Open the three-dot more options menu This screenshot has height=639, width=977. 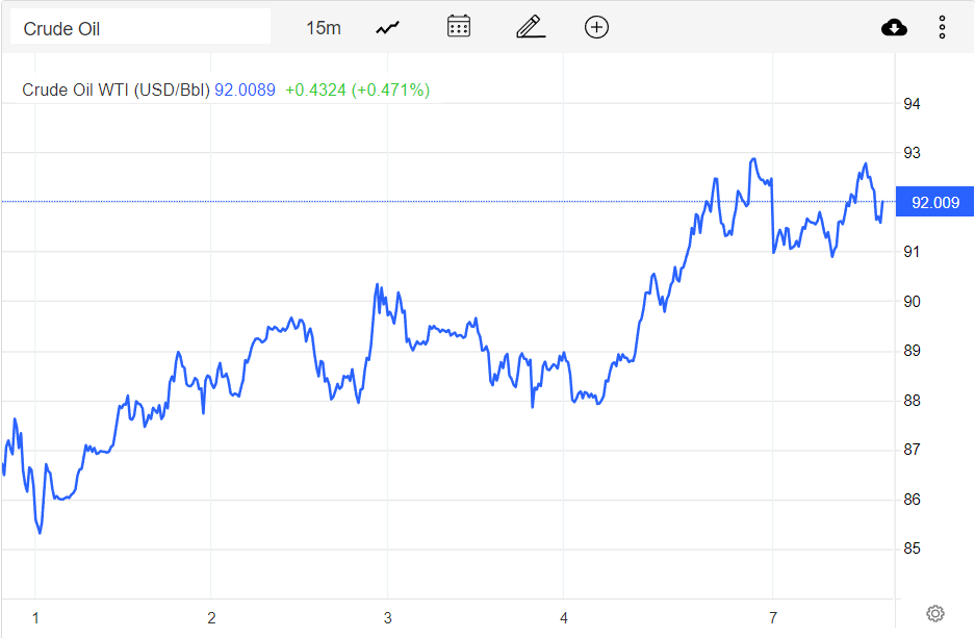(x=942, y=27)
